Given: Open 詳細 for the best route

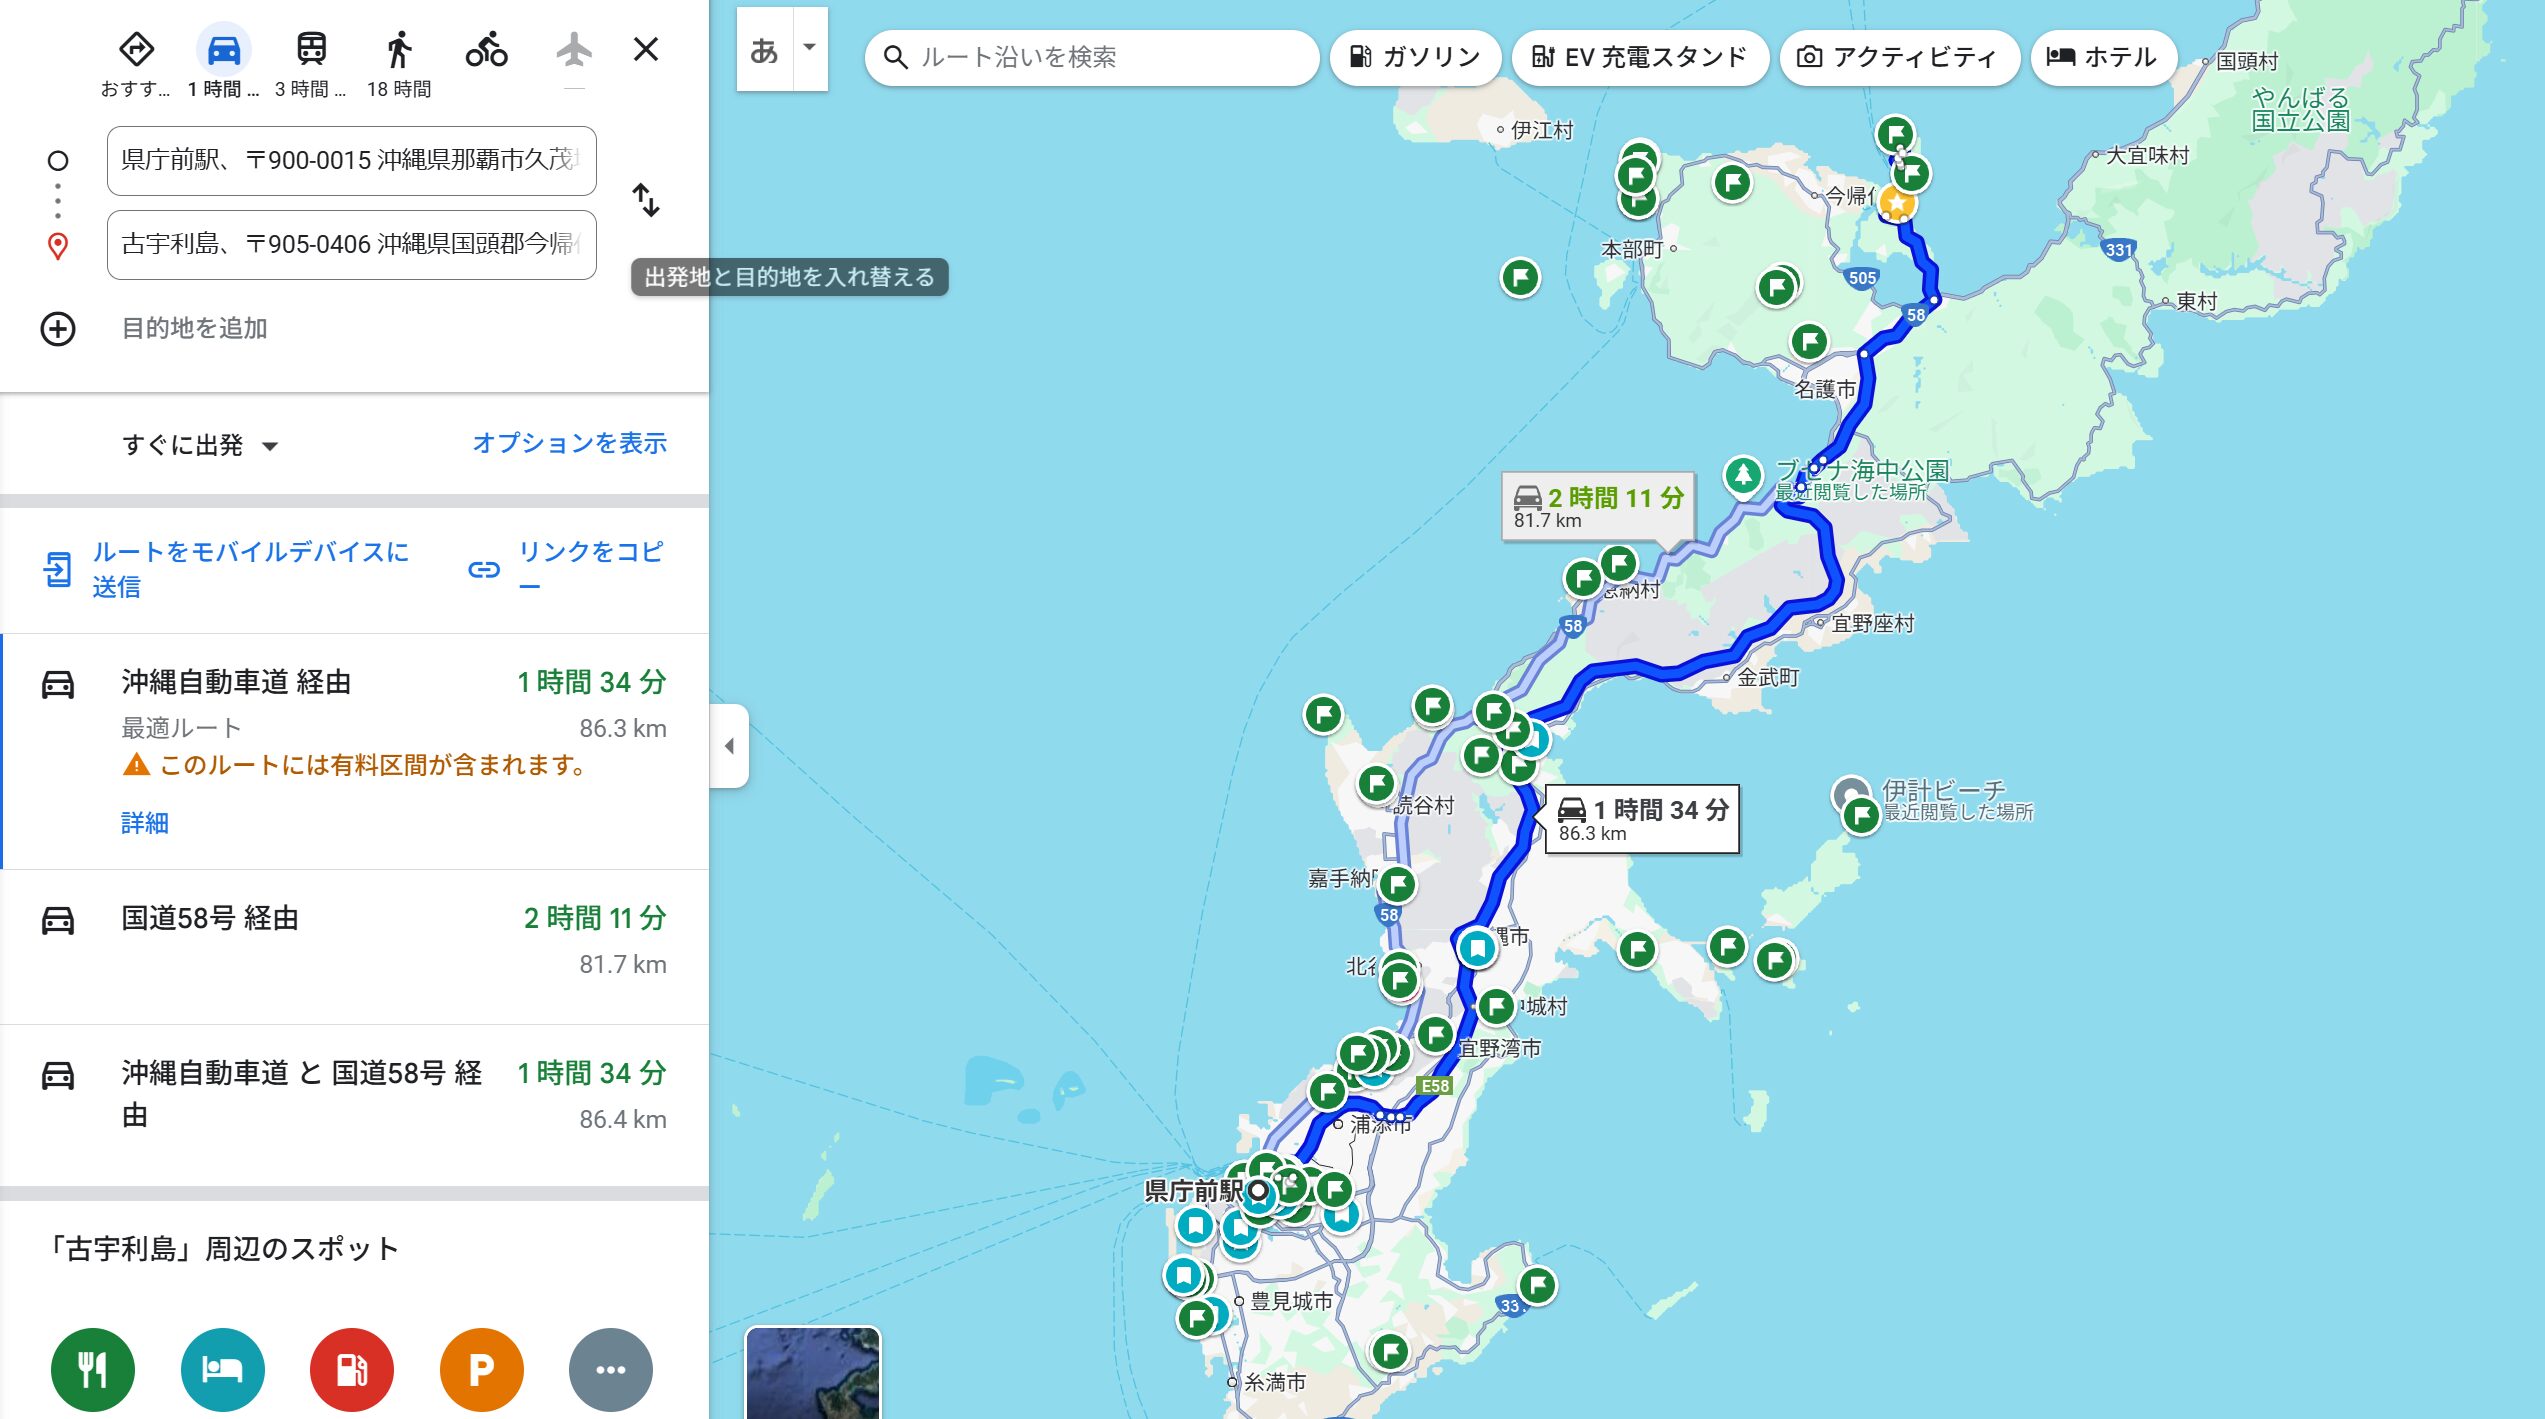Looking at the screenshot, I should pyautogui.click(x=145, y=823).
